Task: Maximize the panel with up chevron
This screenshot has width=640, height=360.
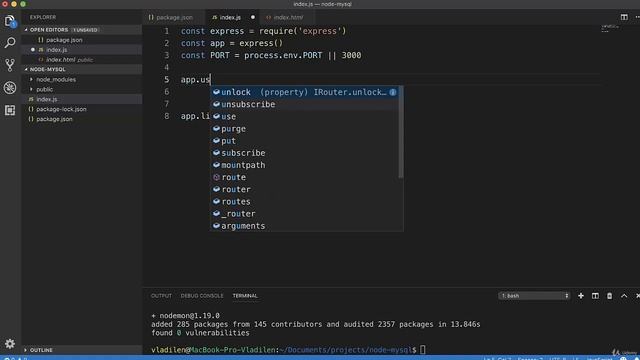Action: [624, 296]
